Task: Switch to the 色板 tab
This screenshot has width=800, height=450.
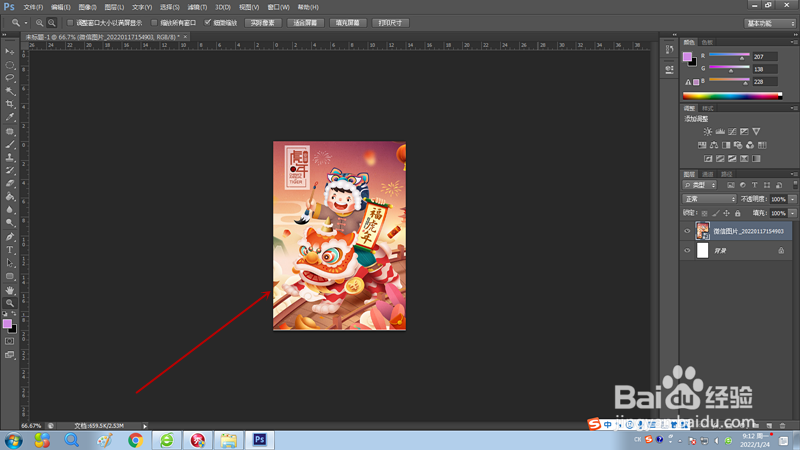Action: tap(707, 42)
